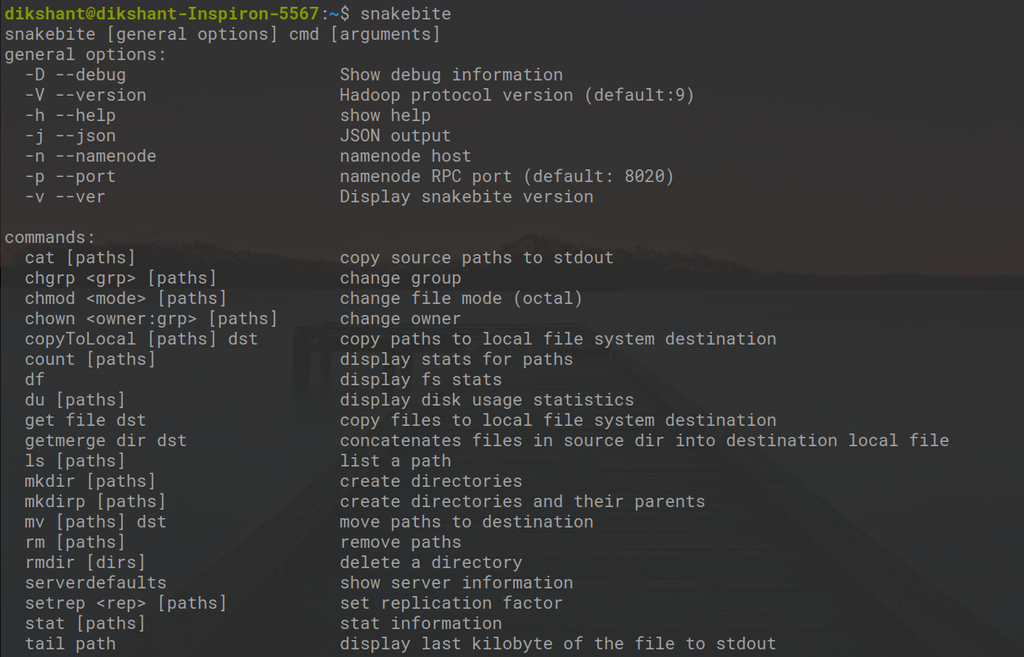This screenshot has height=657, width=1024.
Task: Click the 'cat [paths]' command entry
Action: click(80, 258)
